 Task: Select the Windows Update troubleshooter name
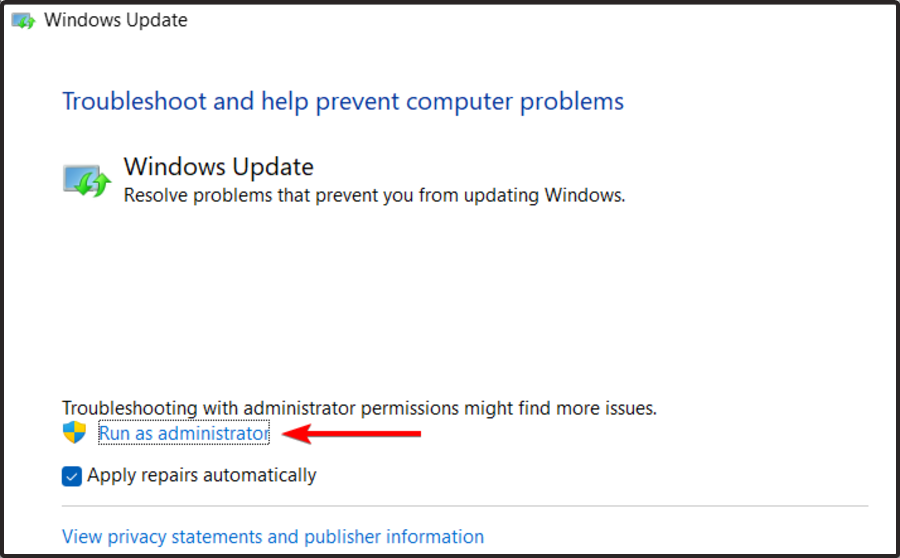pyautogui.click(x=219, y=166)
